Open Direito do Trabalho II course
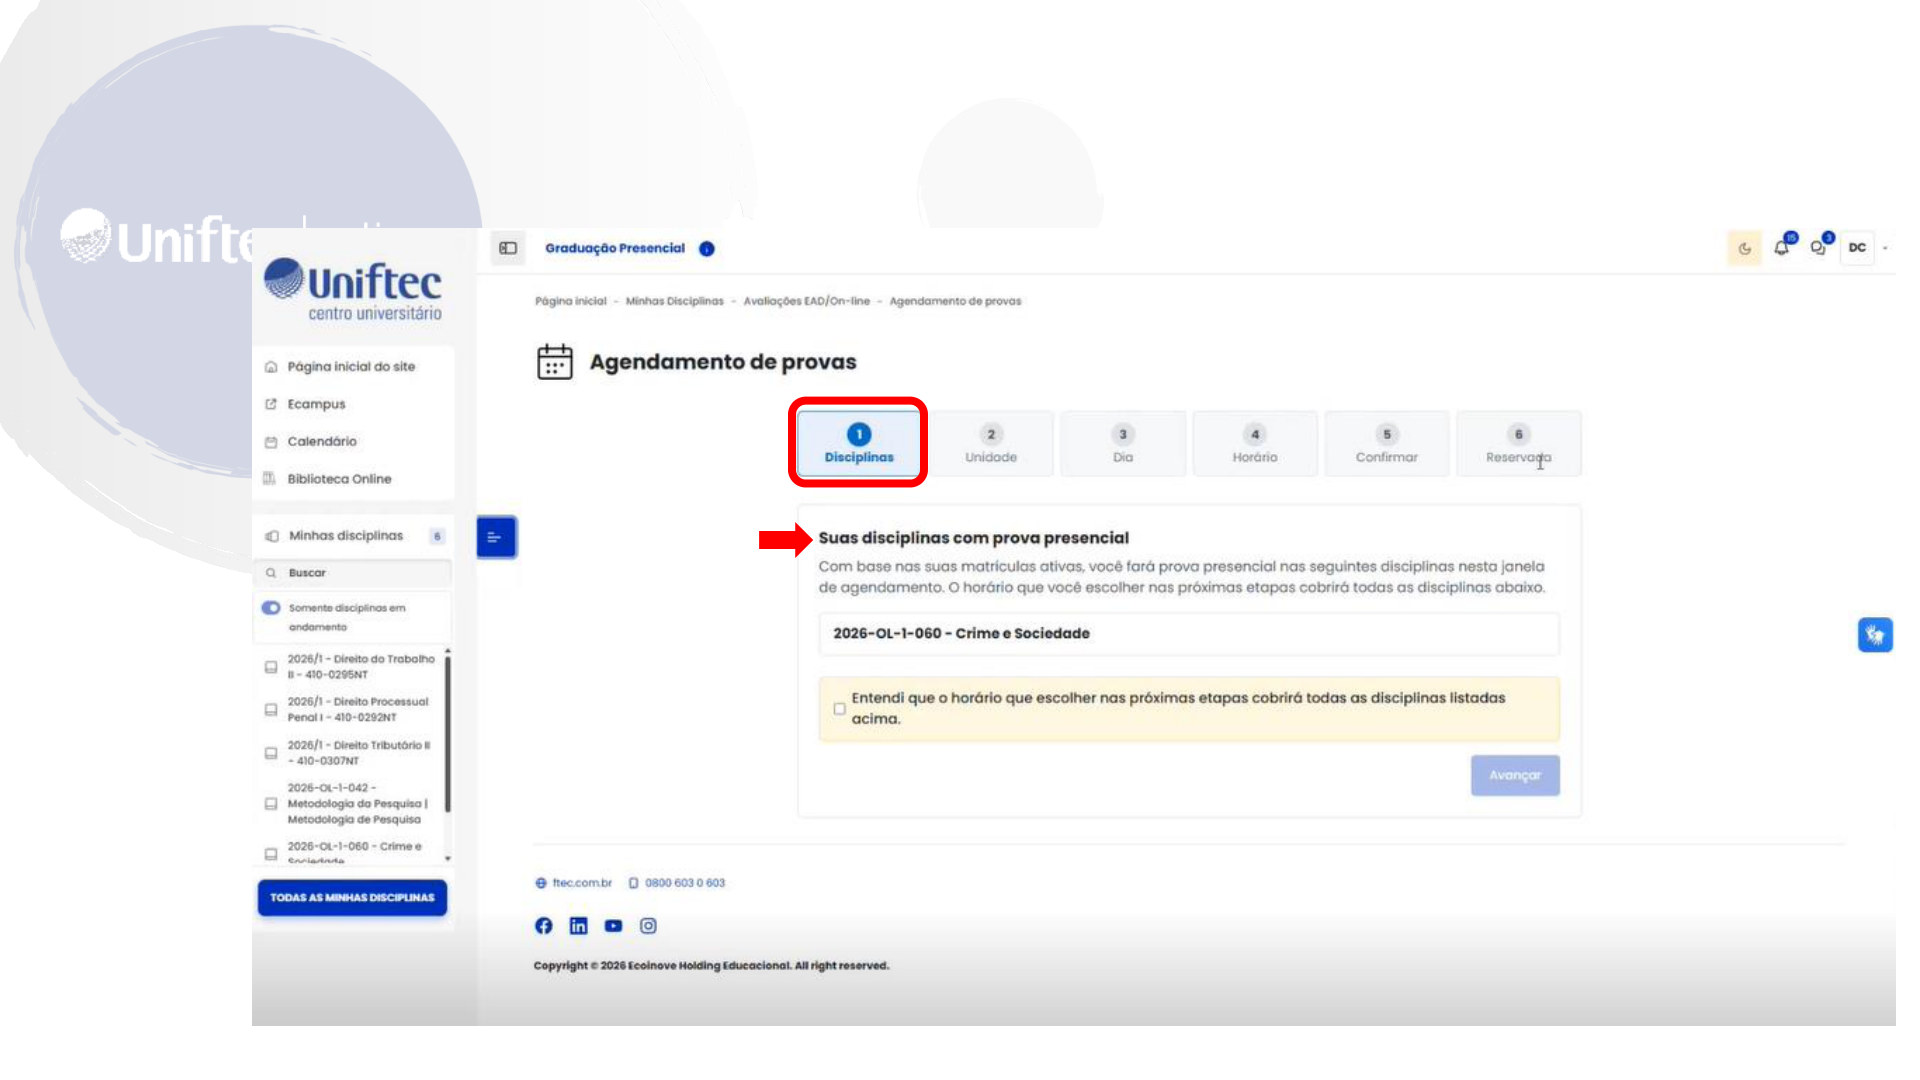Viewport: 1920px width, 1080px height. [361, 667]
